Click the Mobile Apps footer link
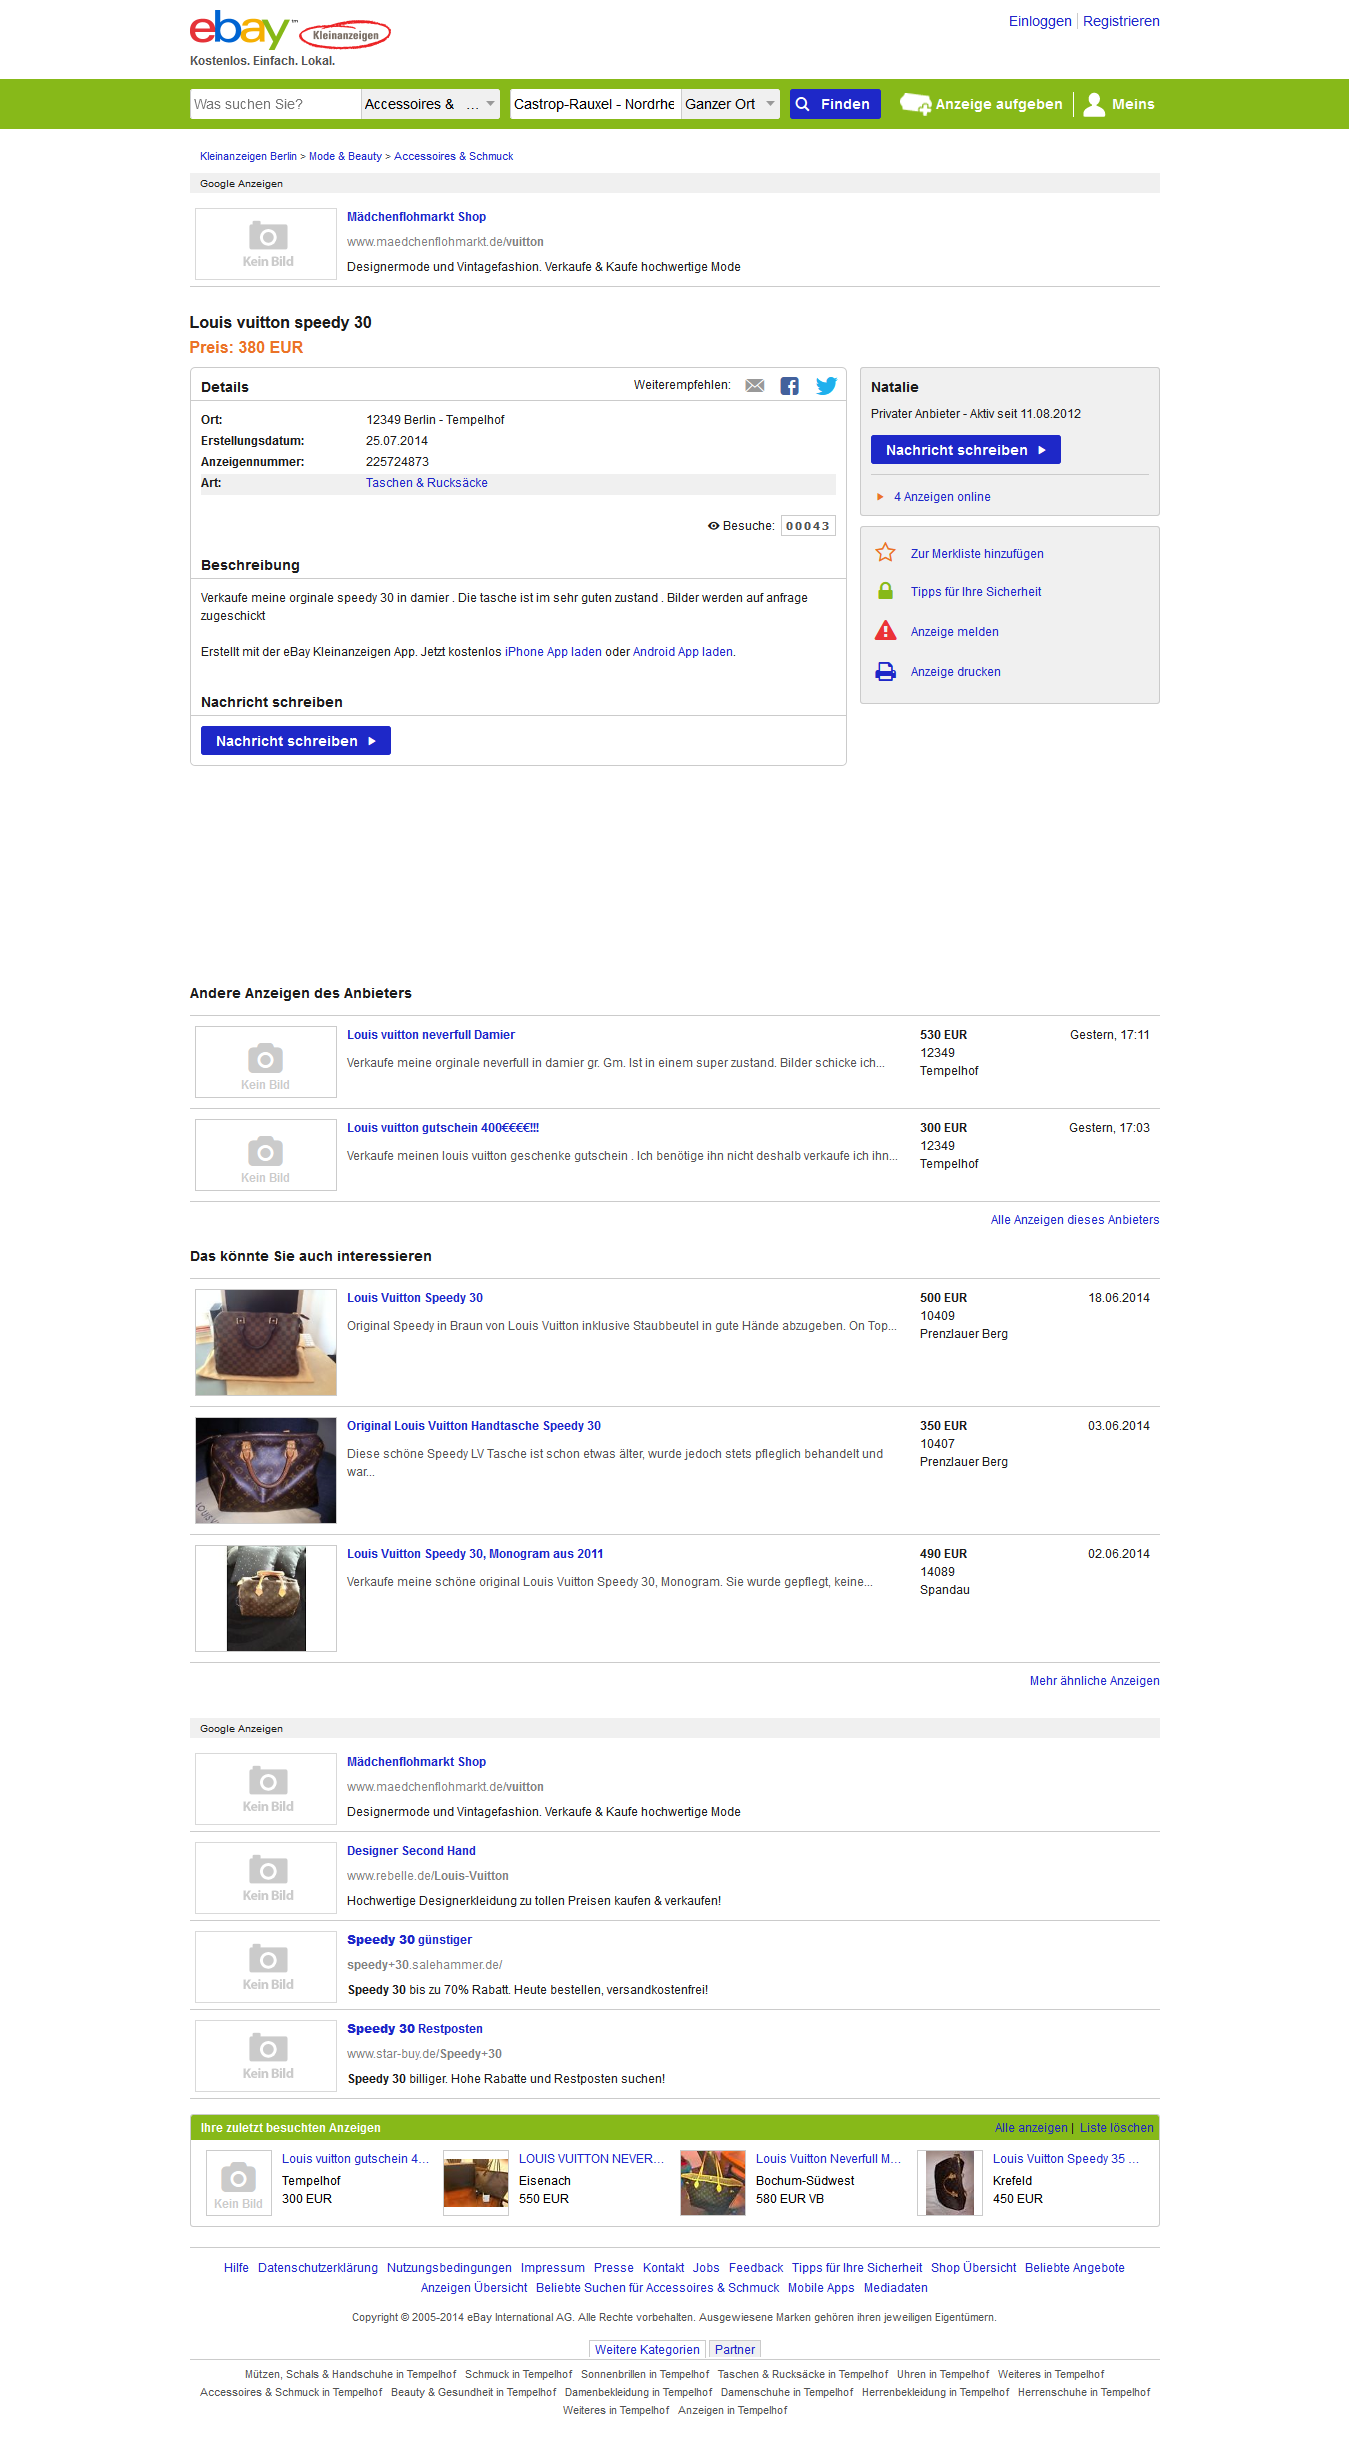The height and width of the screenshot is (2450, 1349). (x=821, y=2288)
